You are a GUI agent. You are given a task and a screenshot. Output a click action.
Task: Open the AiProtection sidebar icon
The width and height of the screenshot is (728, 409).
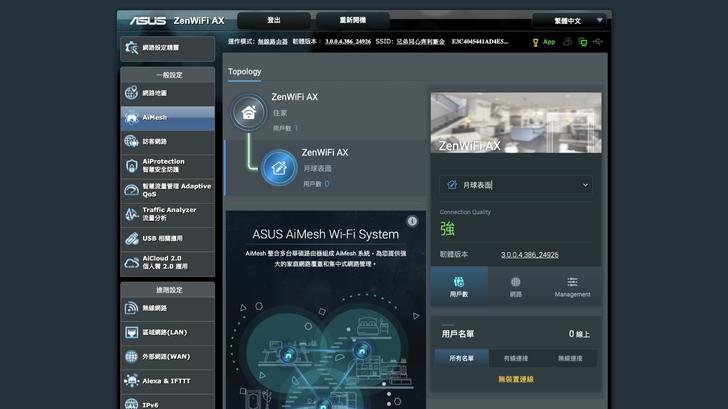[x=132, y=165]
